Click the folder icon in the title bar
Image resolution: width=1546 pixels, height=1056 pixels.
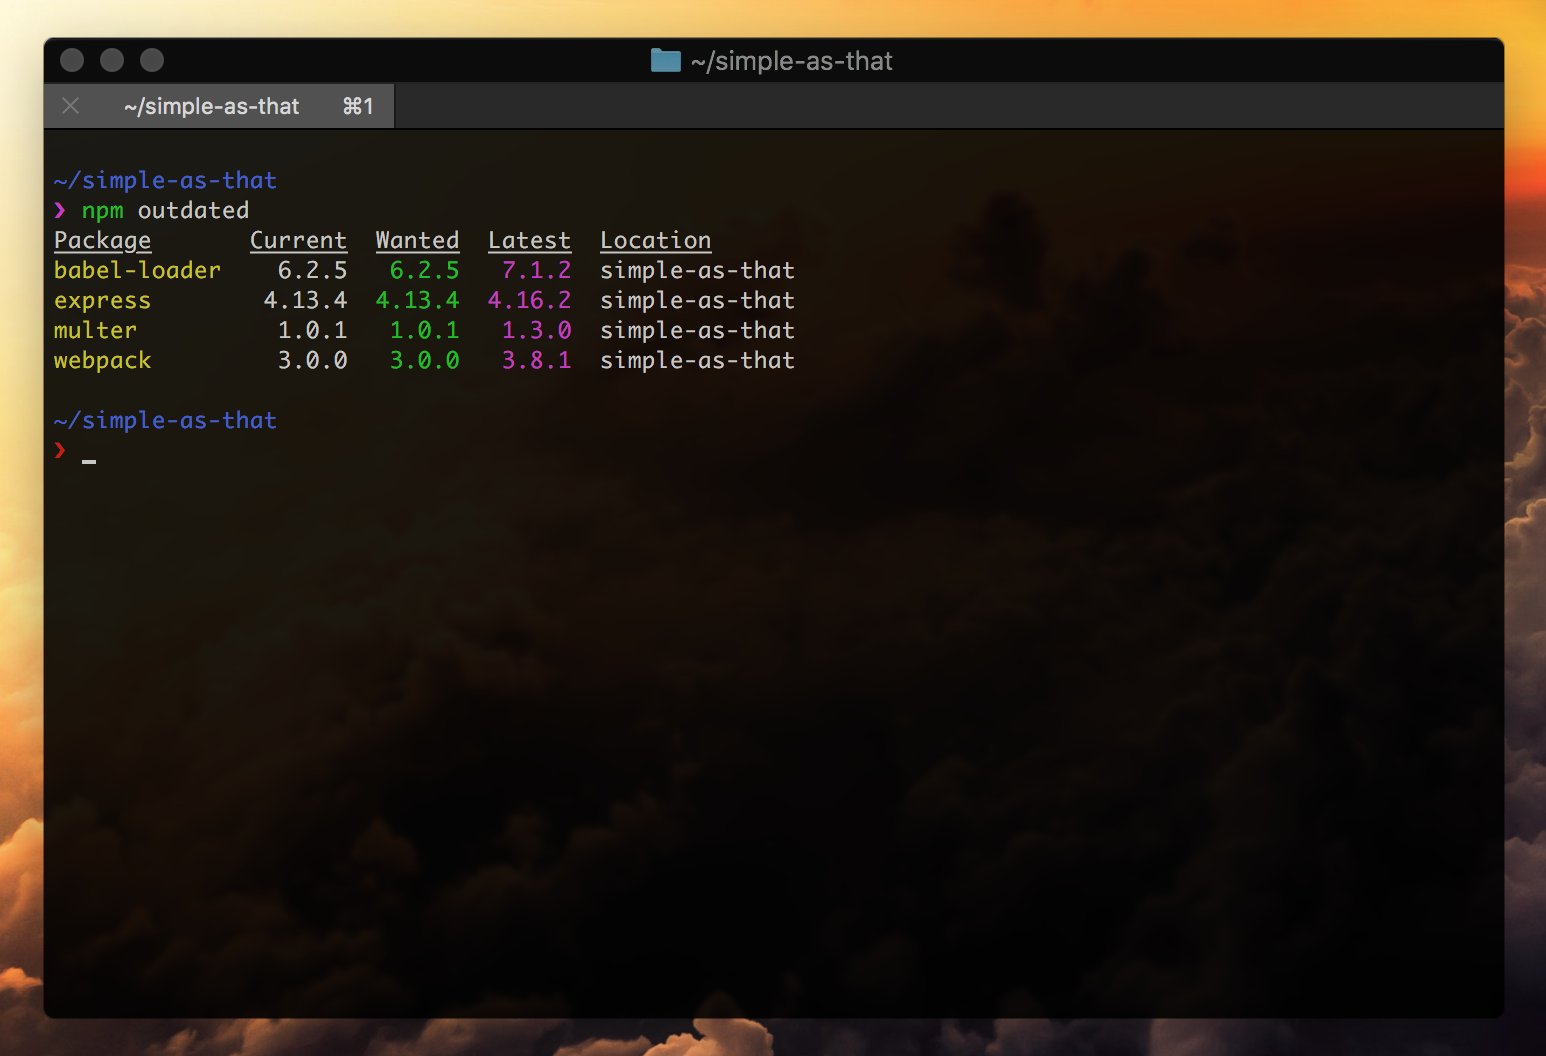pos(665,61)
